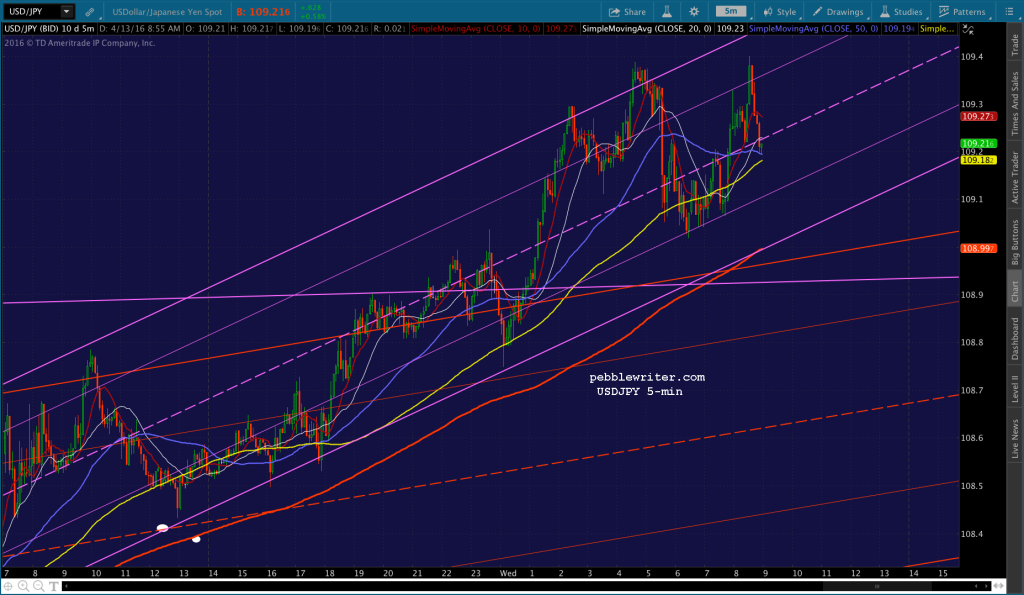The width and height of the screenshot is (1024, 595).
Task: Click the crosshair pan icon at bottom left
Action: point(8,586)
